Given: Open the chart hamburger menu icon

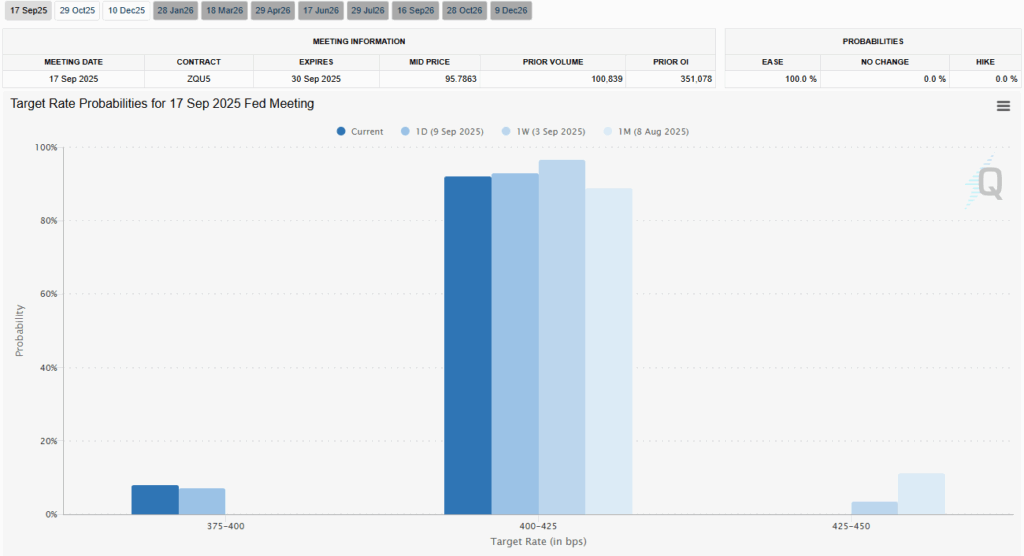Looking at the screenshot, I should [1003, 107].
